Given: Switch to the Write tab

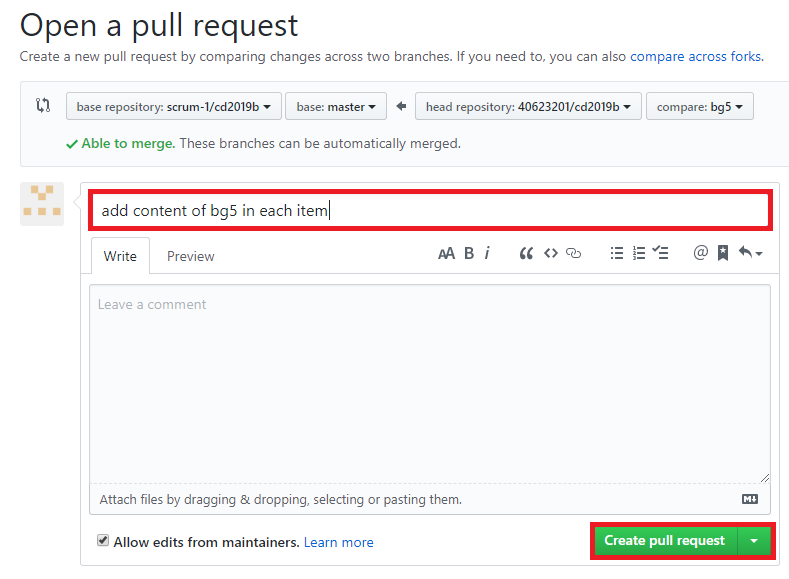Looking at the screenshot, I should 120,256.
